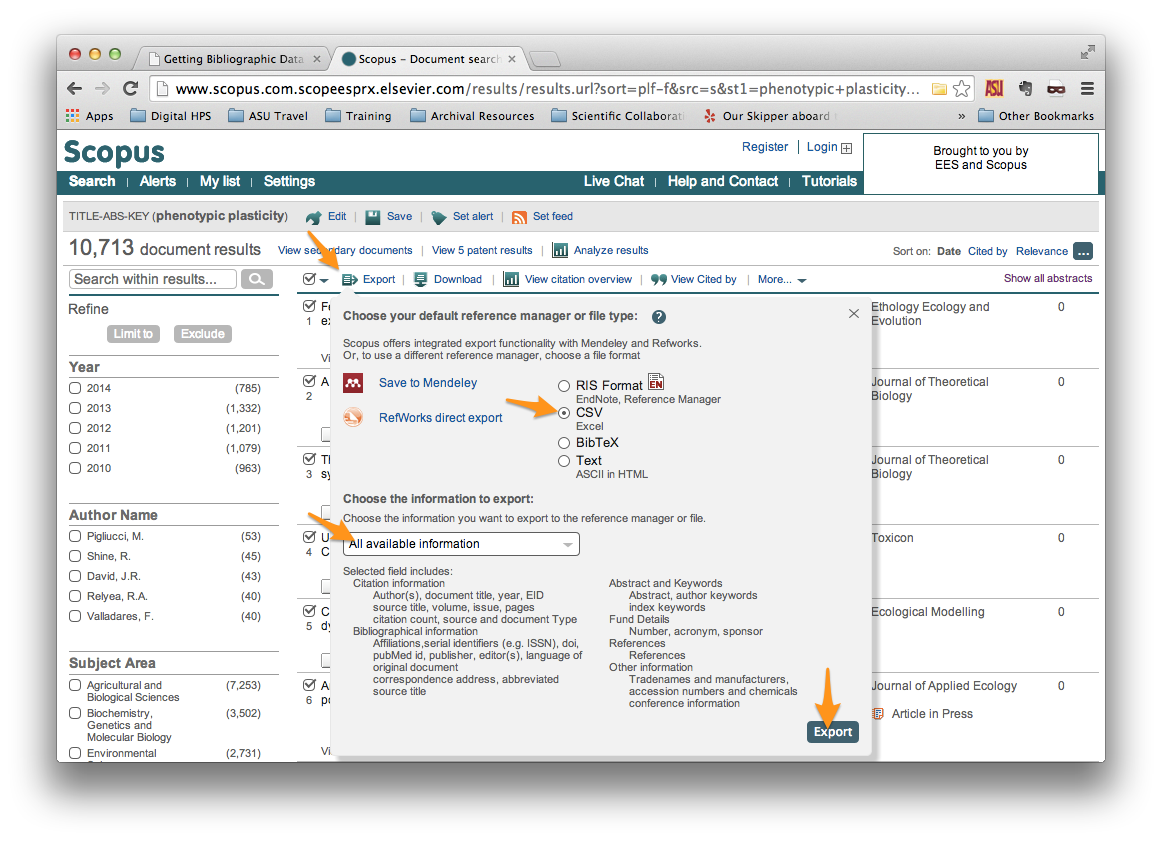Click the Evernote elephant extension icon

click(x=1026, y=89)
